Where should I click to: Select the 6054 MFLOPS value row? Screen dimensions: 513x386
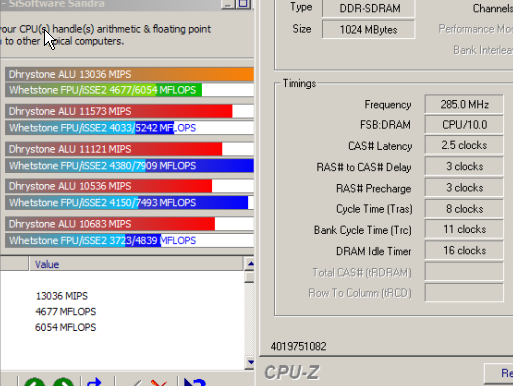66,327
